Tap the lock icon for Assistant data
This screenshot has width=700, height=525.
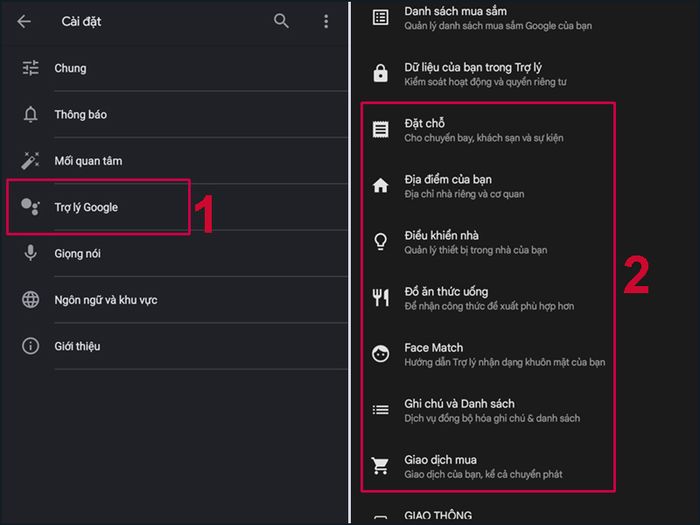click(380, 73)
